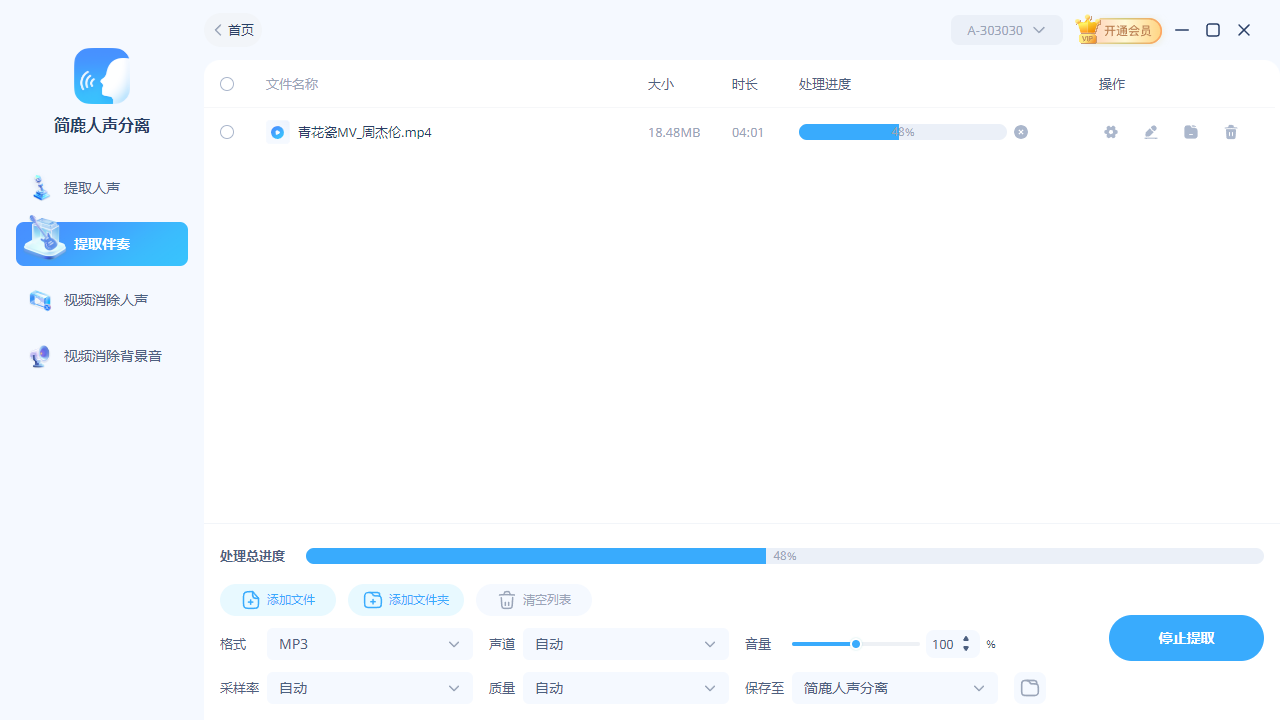This screenshot has width=1280, height=720.
Task: Delete the 青花瓷MV file entry
Action: click(1230, 132)
